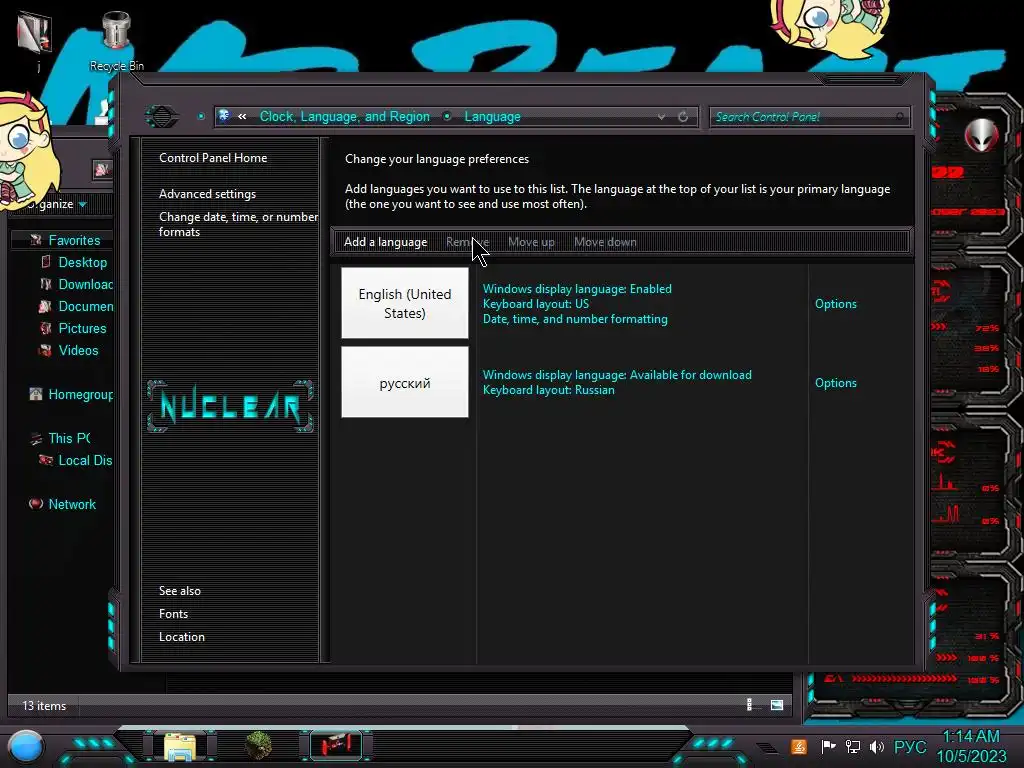
Task: Open the Minecraft block taskbar icon
Action: click(259, 746)
